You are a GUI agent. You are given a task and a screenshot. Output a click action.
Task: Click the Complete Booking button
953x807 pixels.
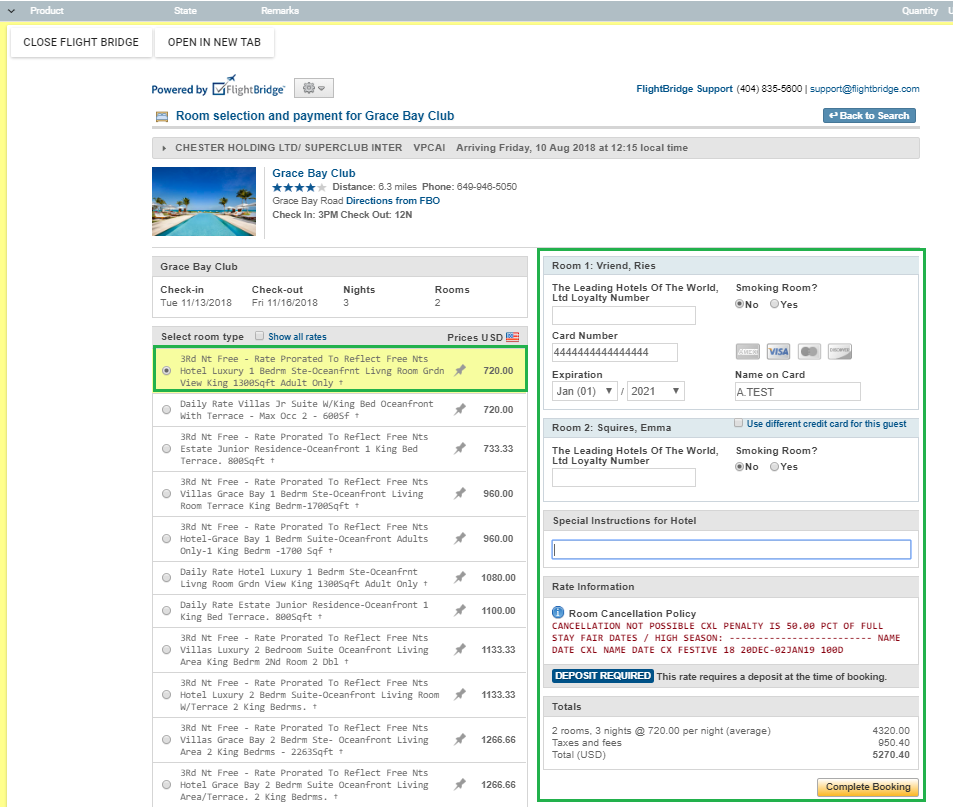868,787
